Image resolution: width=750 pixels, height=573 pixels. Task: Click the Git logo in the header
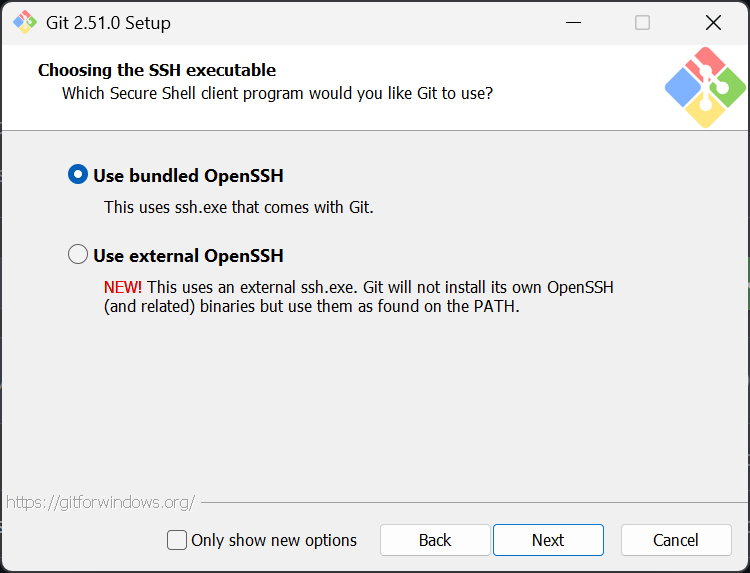(705, 87)
